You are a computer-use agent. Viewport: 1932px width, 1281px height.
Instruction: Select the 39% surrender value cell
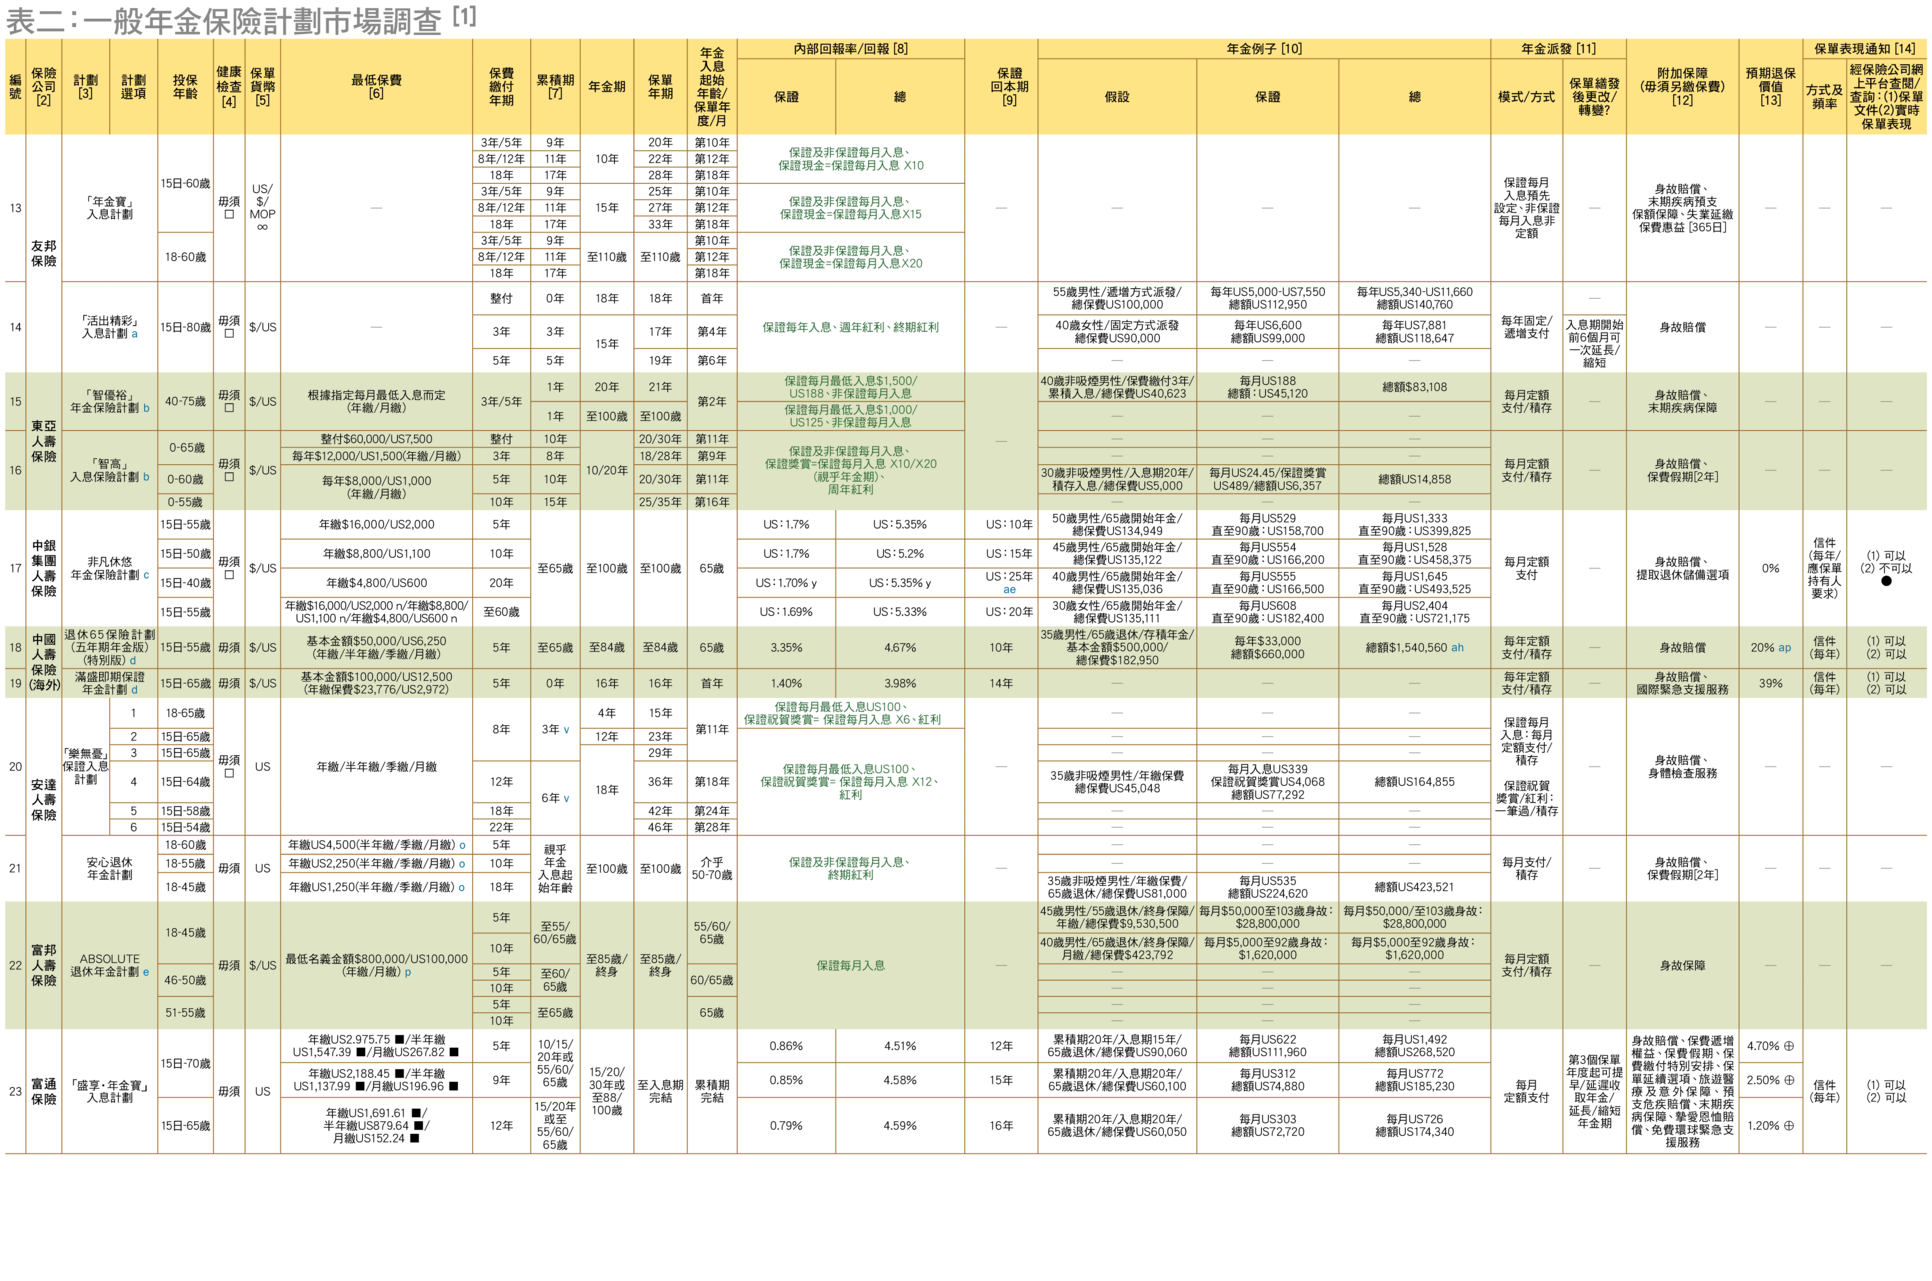pos(1770,684)
